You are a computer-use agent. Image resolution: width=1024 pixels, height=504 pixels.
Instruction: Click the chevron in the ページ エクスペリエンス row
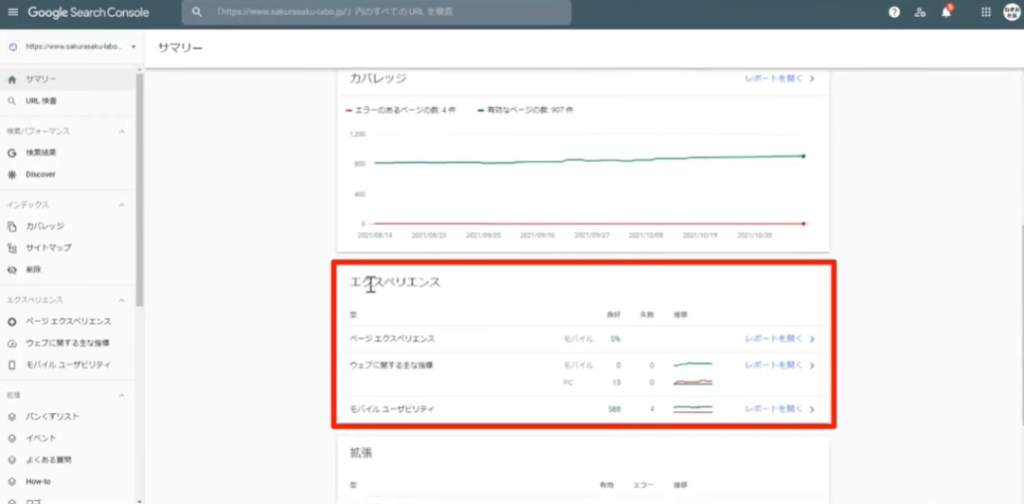pyautogui.click(x=812, y=339)
